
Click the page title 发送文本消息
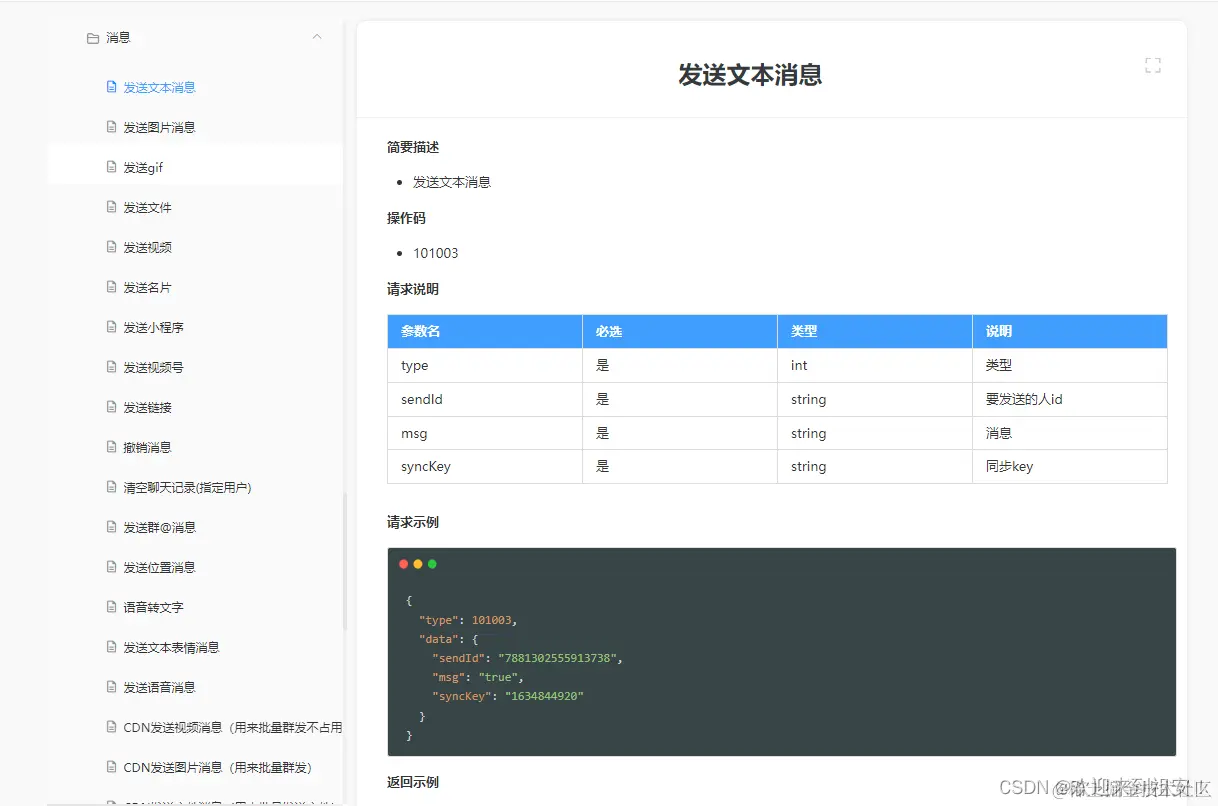point(750,74)
